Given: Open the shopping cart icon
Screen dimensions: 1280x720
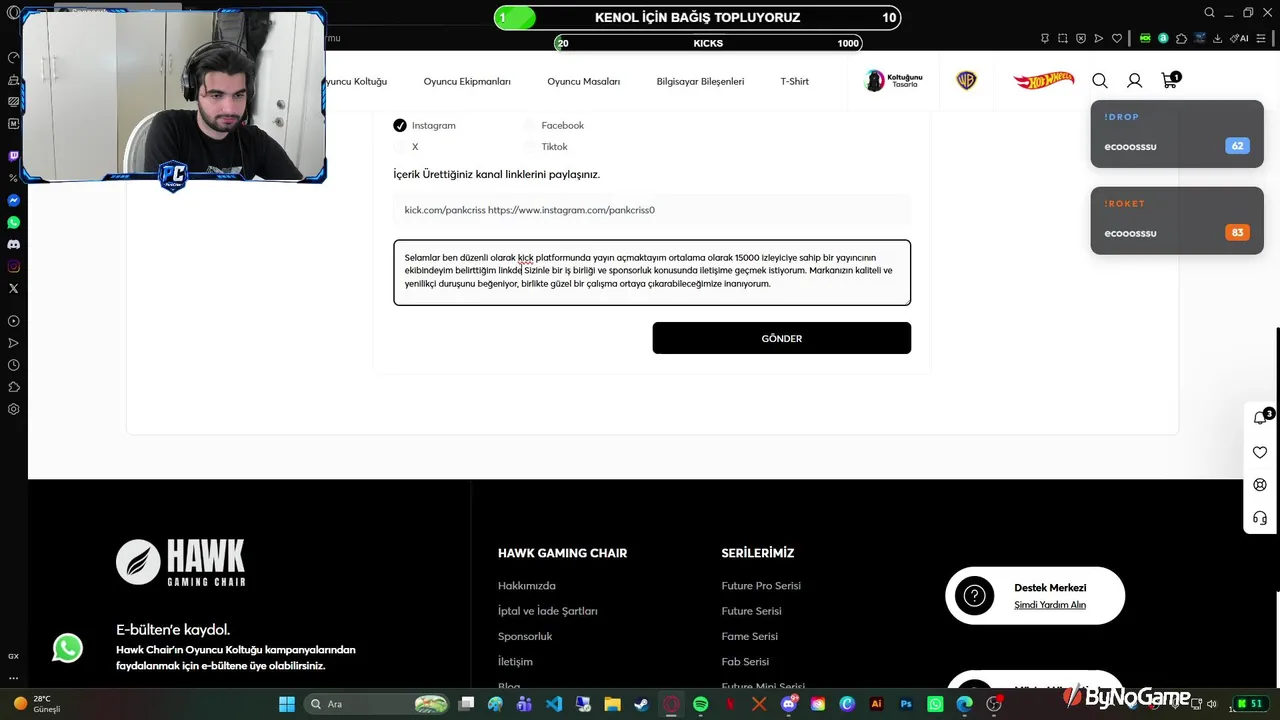Looking at the screenshot, I should tap(1169, 80).
